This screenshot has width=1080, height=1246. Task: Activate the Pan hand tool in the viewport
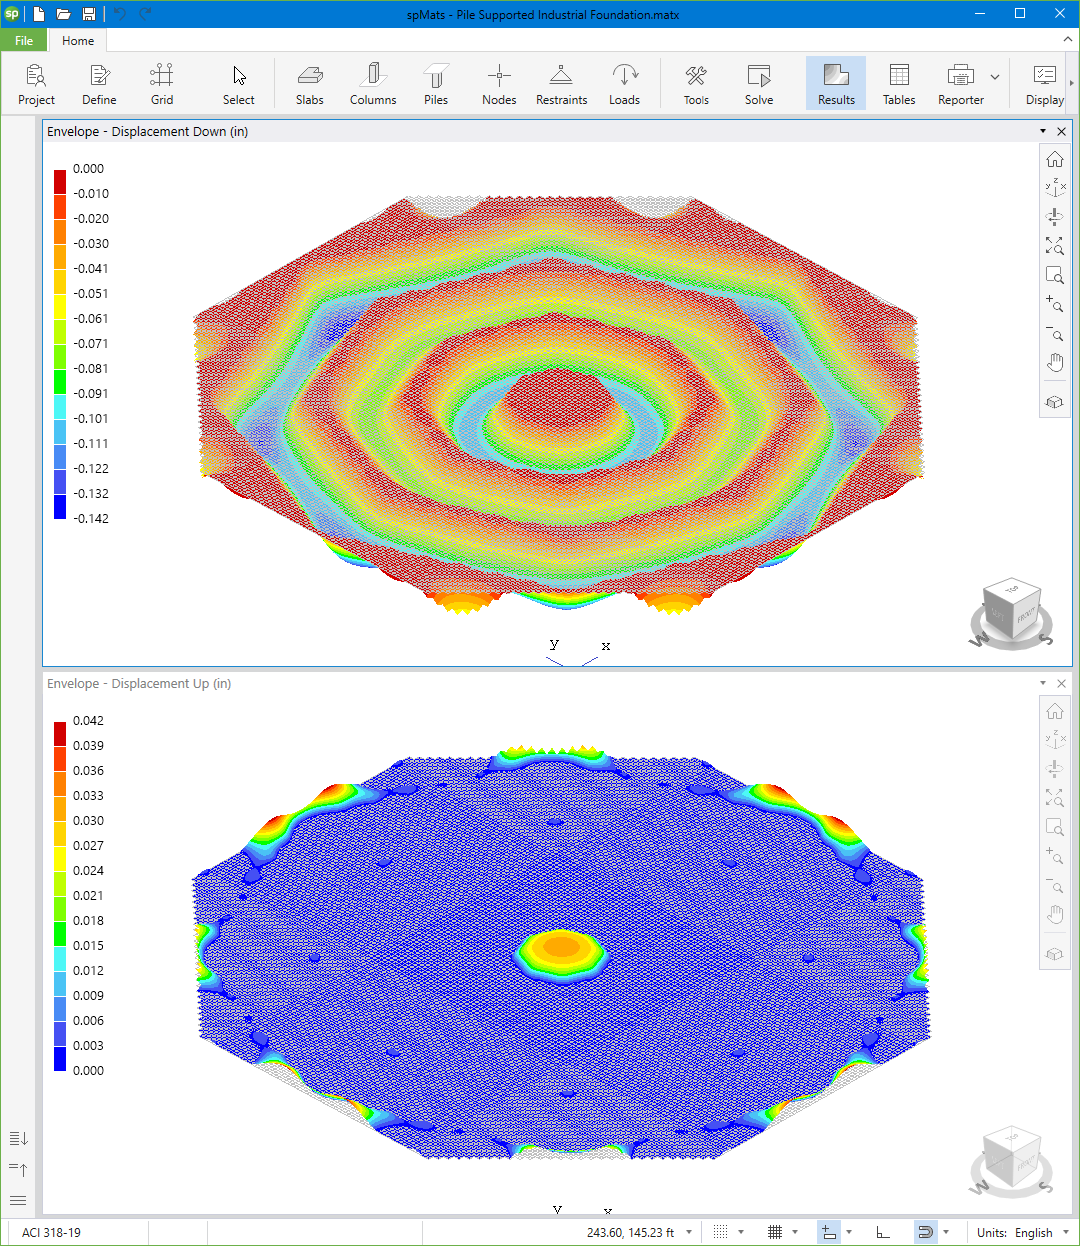pyautogui.click(x=1055, y=362)
